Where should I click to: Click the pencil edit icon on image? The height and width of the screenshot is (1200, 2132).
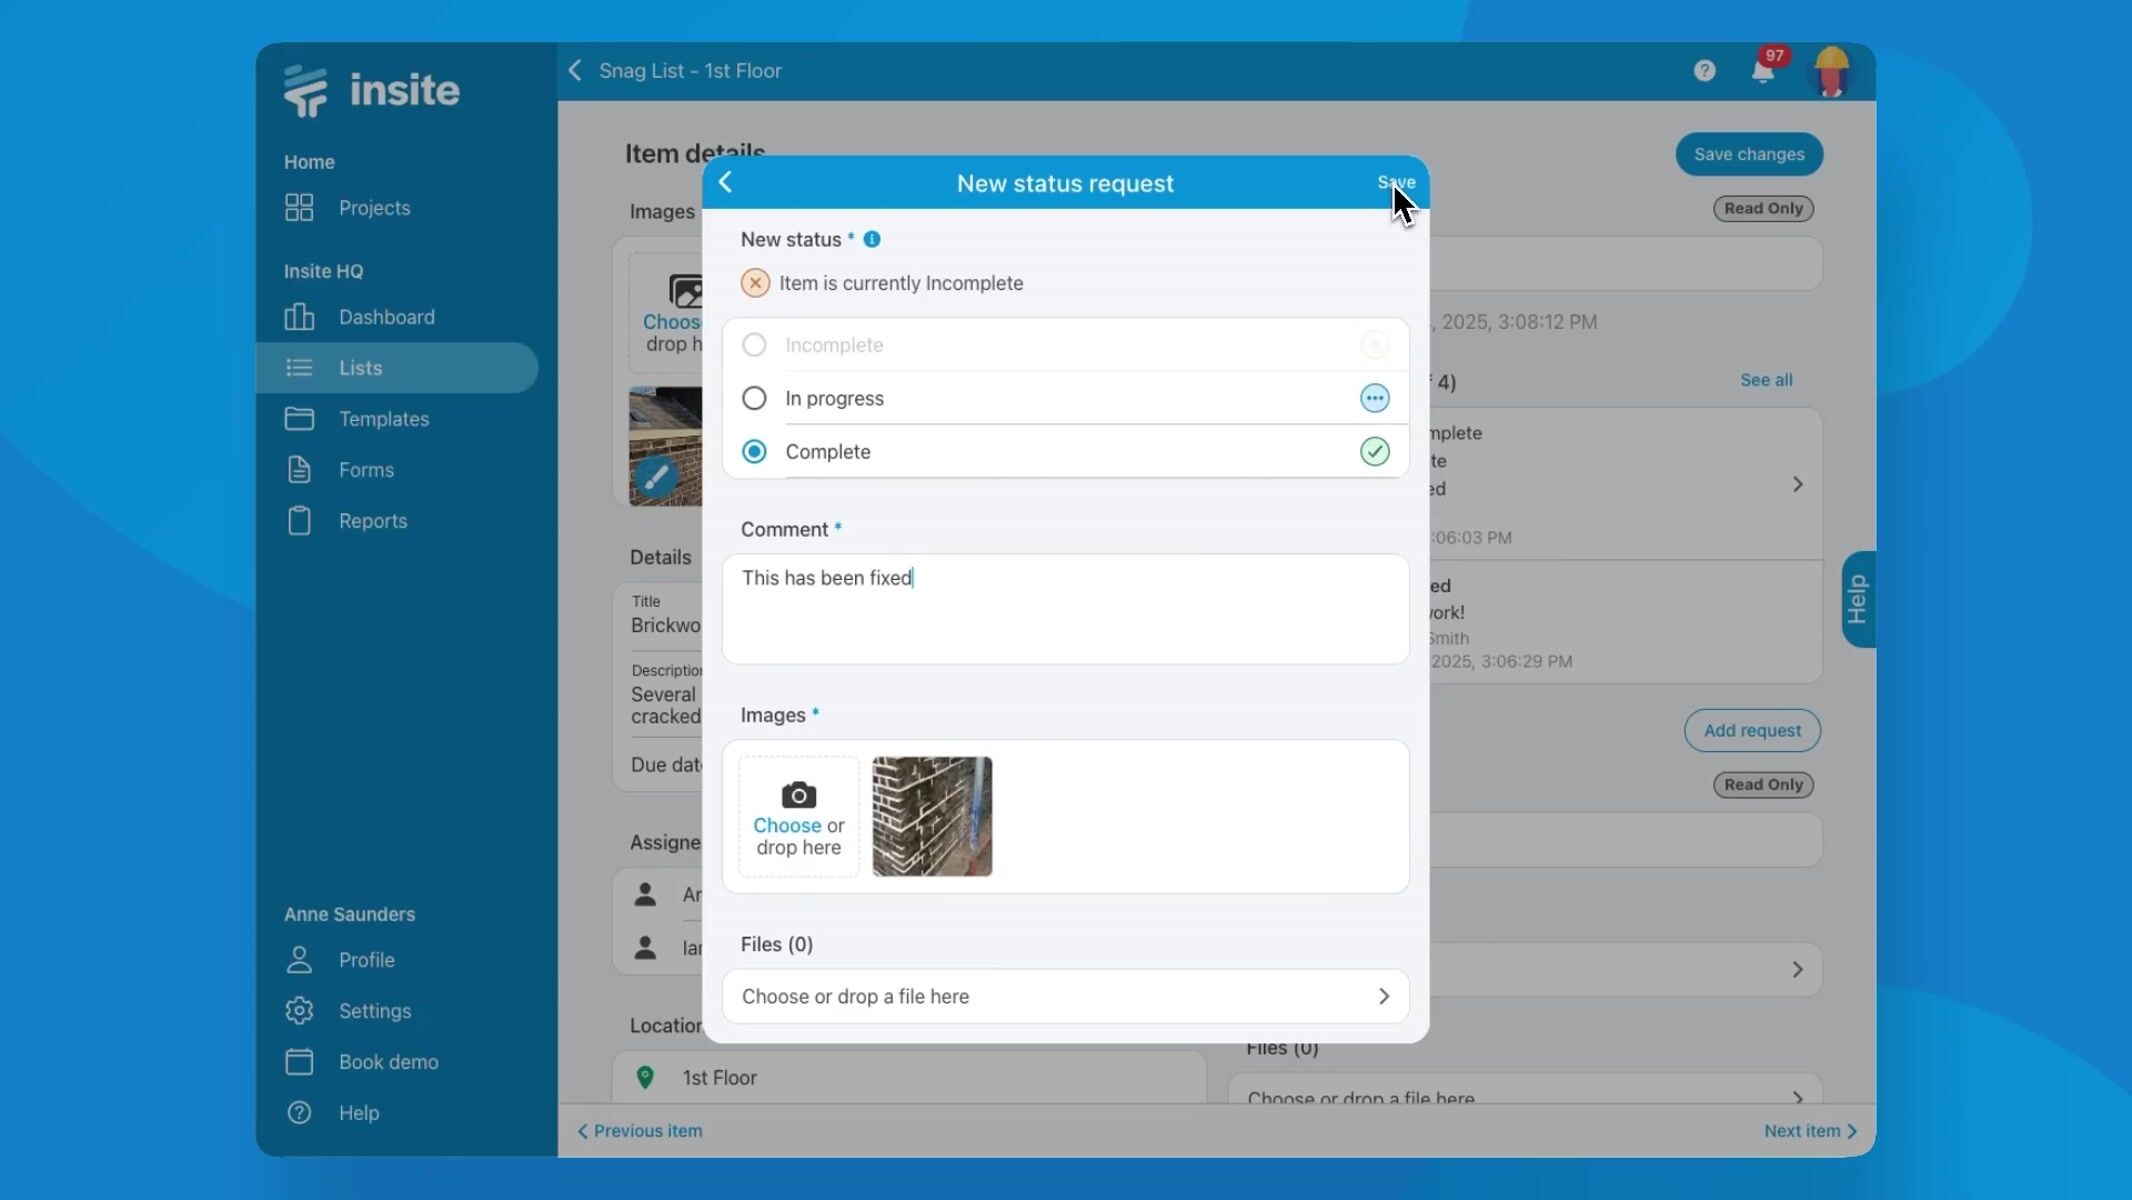point(656,477)
